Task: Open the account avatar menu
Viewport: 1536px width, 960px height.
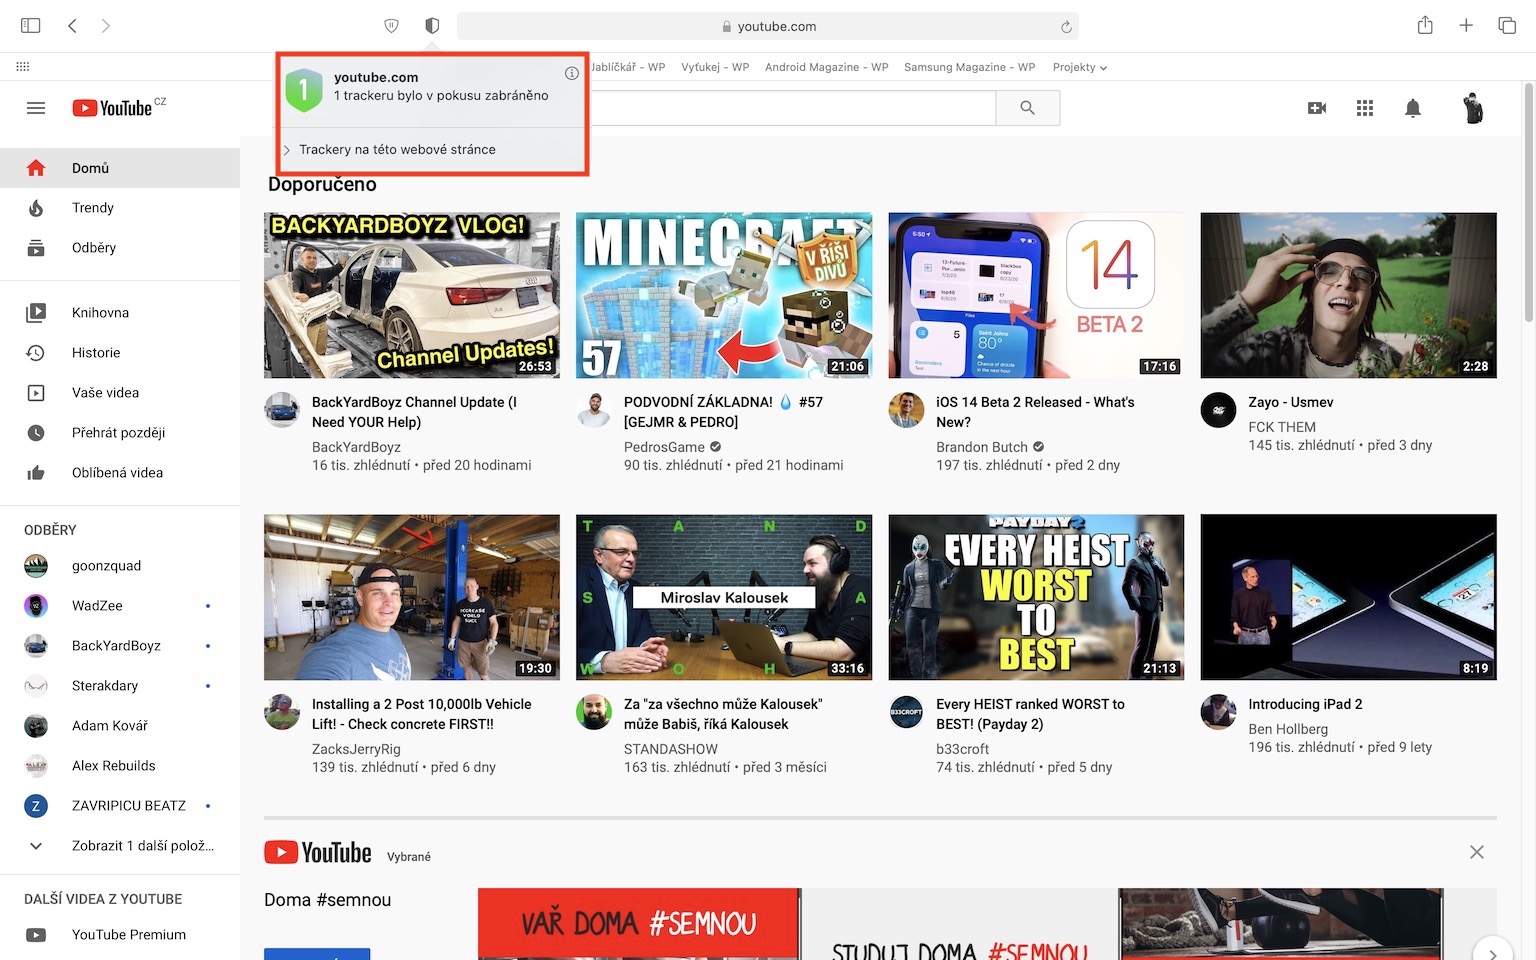Action: click(x=1473, y=108)
